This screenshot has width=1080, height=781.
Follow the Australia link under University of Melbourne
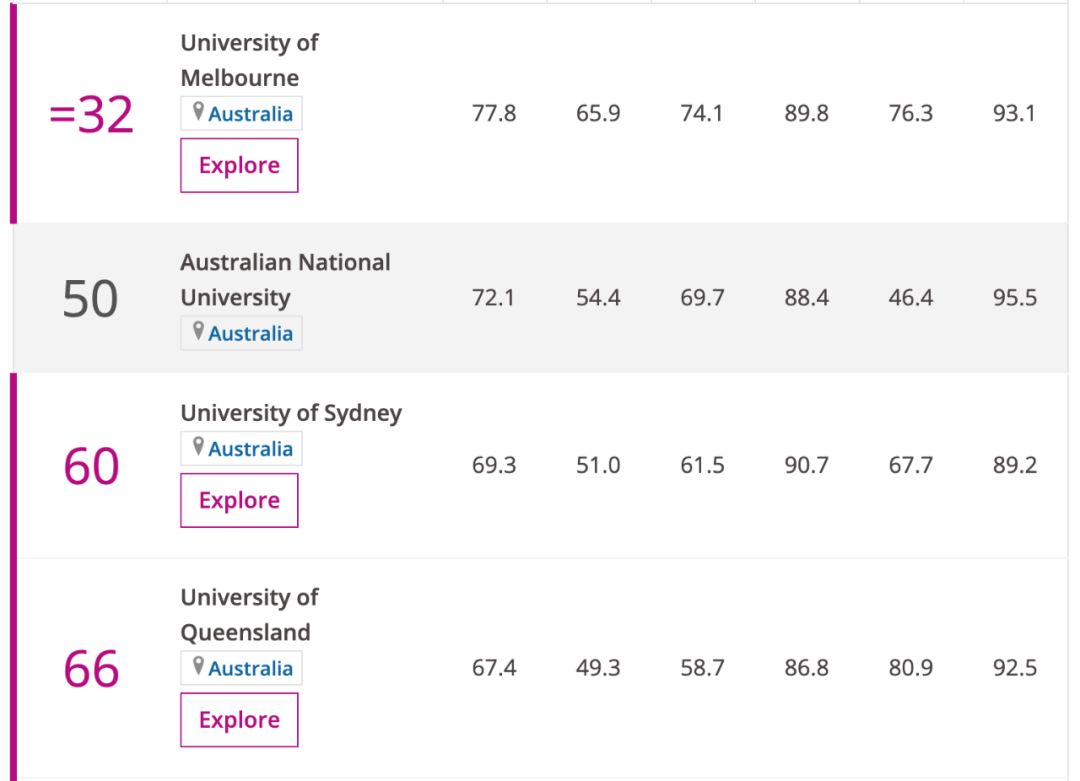tap(250, 114)
